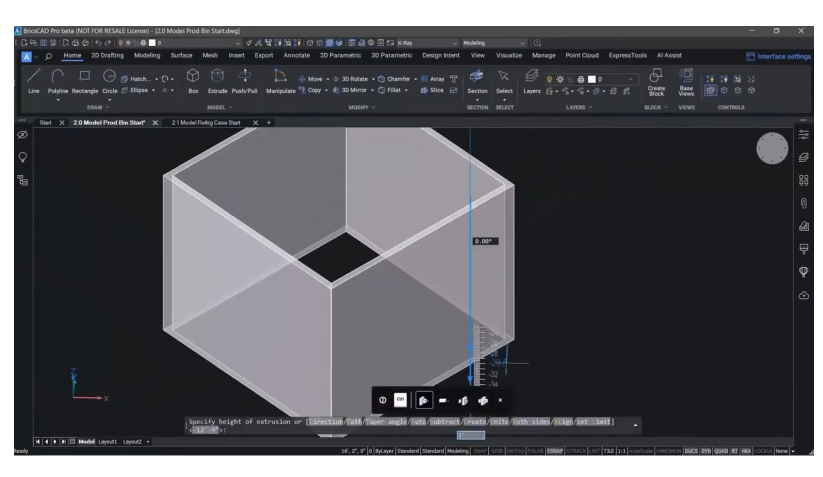Switch to 2.1 Model Refrig Case Start tab

tap(209, 122)
